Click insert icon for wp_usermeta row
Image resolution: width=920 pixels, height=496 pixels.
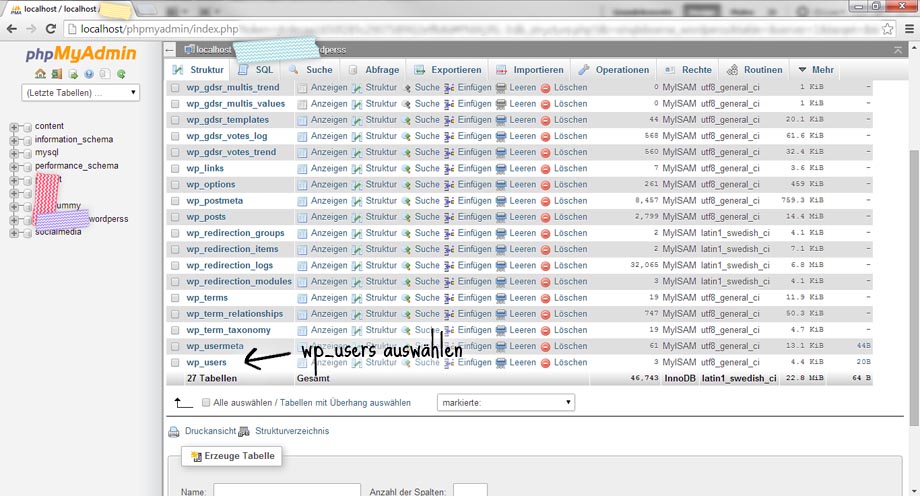tap(449, 346)
